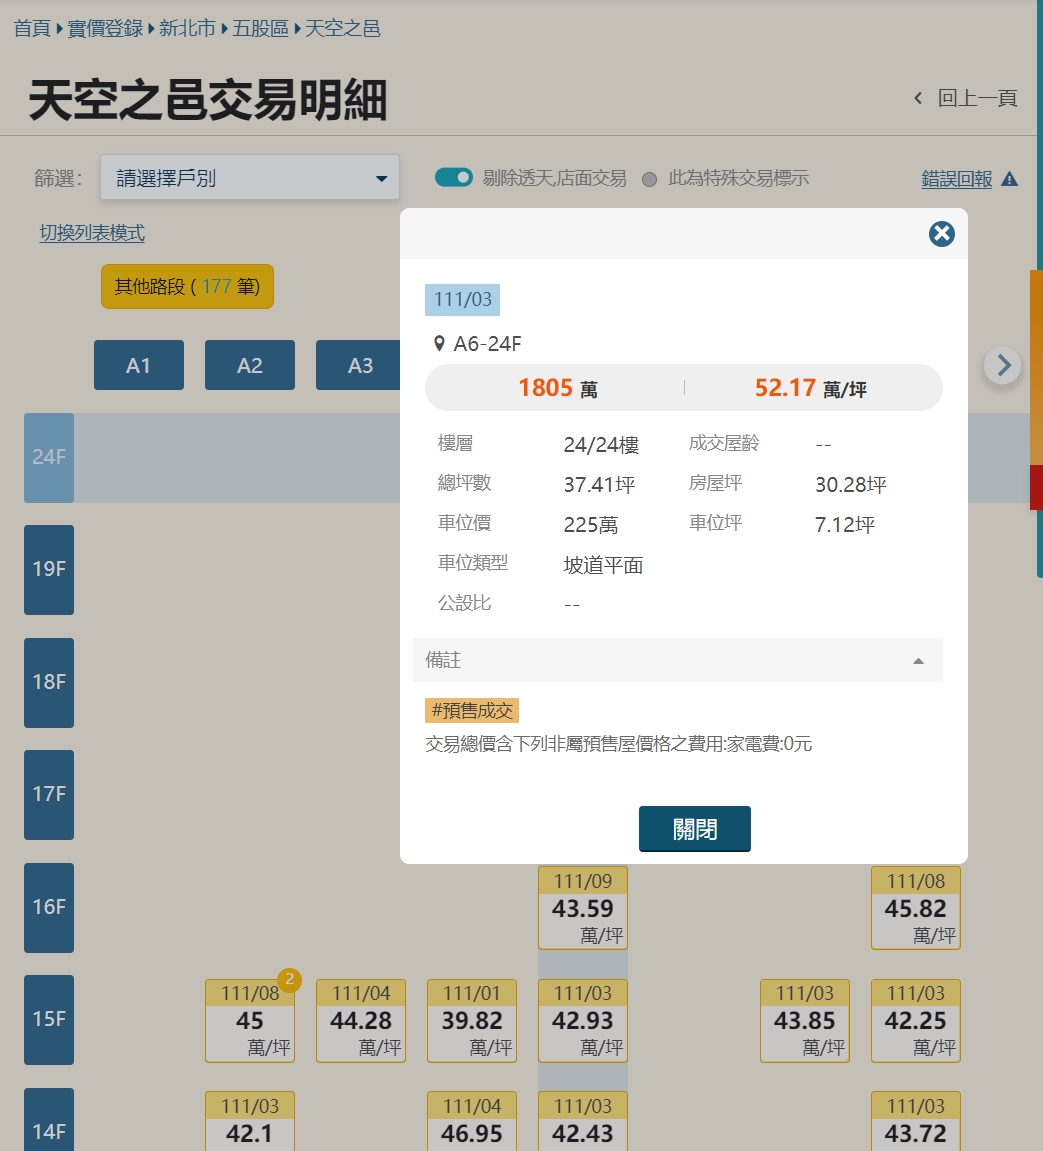This screenshot has width=1043, height=1151.
Task: Click the right arrow to see more building blocks
Action: coord(1002,365)
